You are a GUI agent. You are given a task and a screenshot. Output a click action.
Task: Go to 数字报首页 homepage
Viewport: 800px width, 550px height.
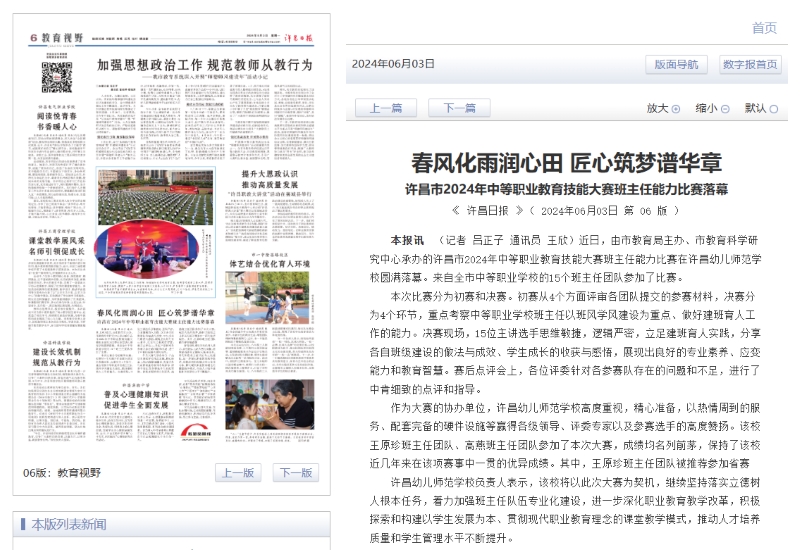[750, 65]
